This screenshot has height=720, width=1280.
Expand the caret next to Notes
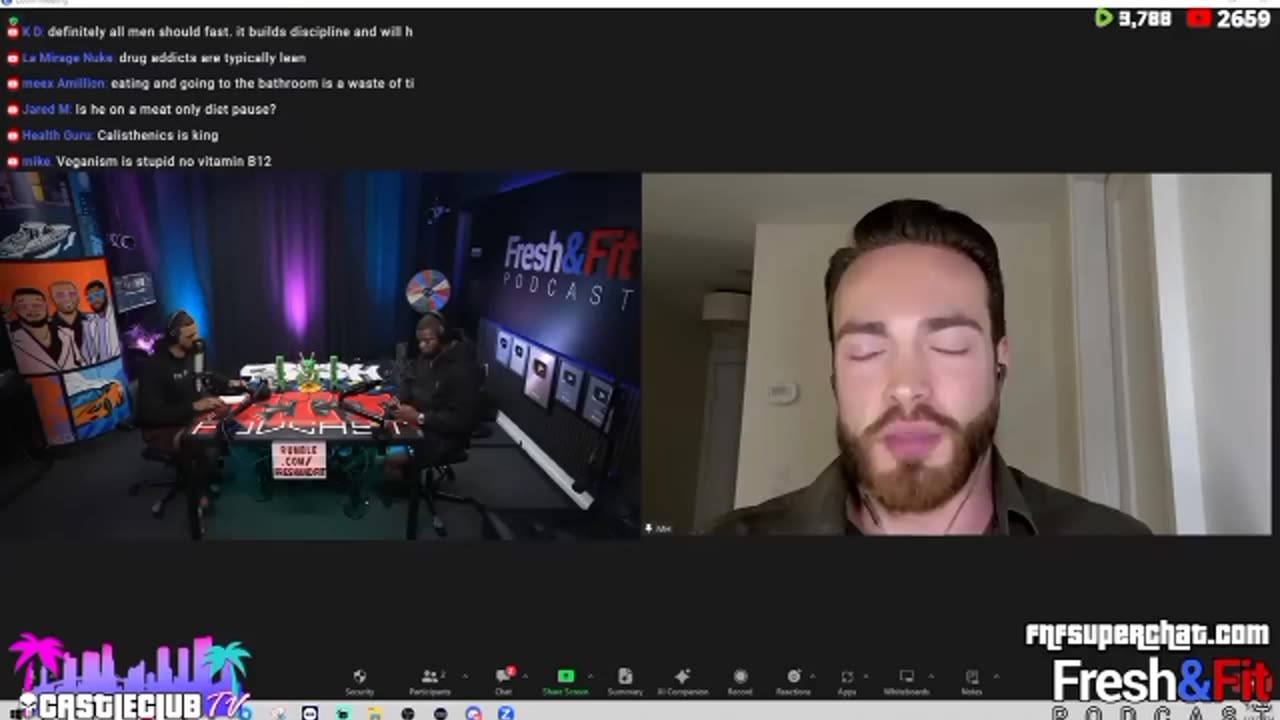point(994,677)
